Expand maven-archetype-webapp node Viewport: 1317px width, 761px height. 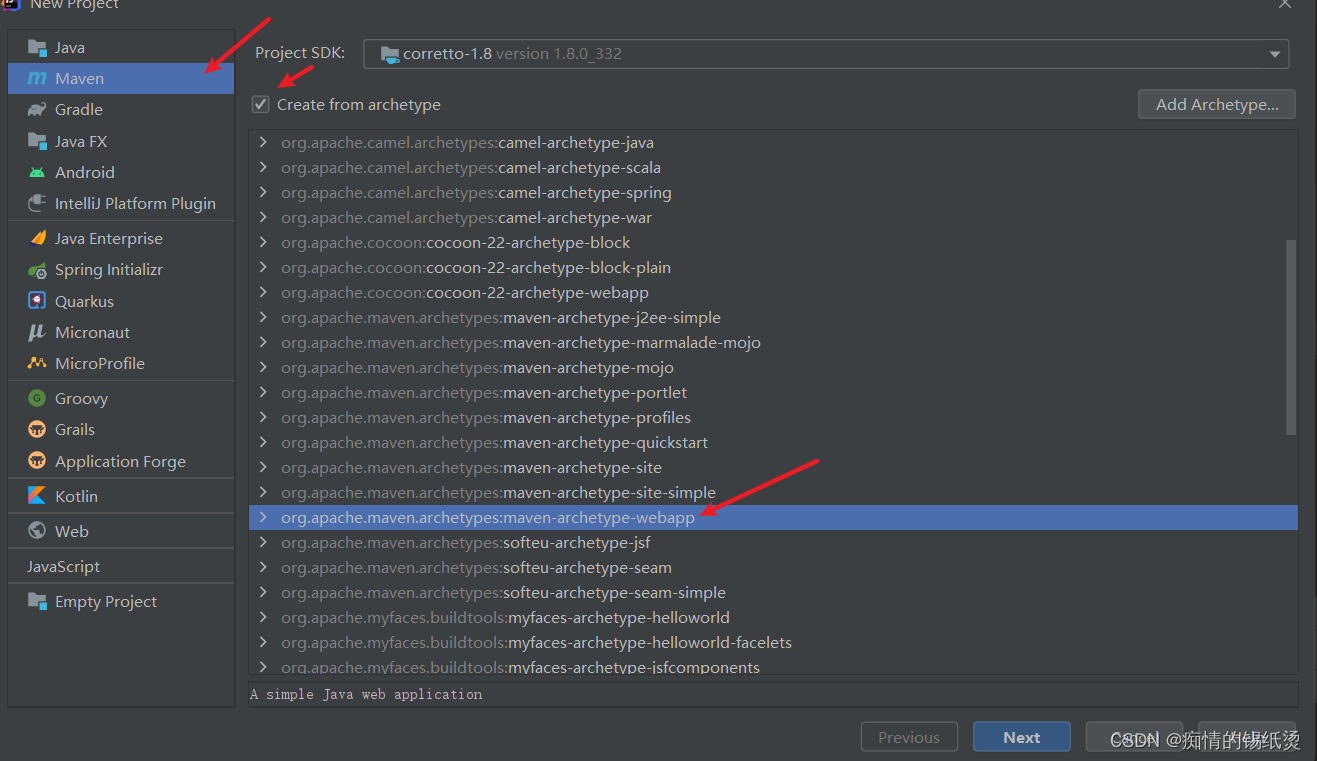[263, 517]
